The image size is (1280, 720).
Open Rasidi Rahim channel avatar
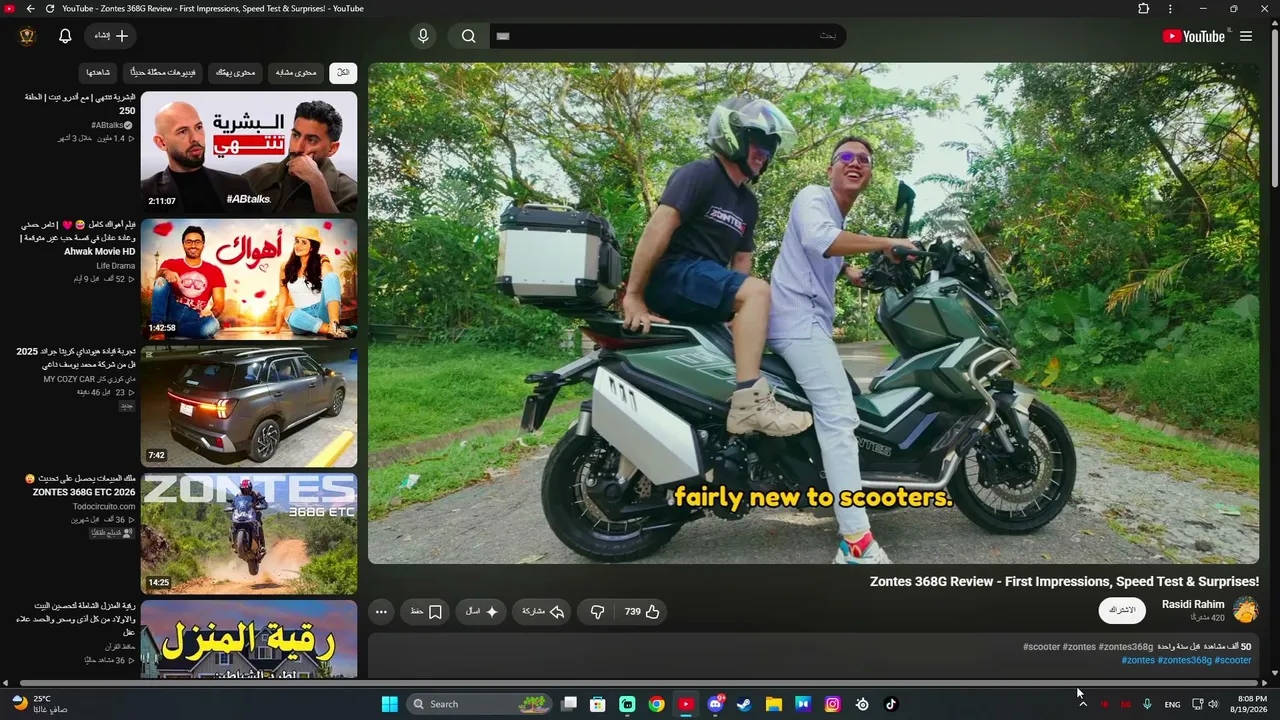pyautogui.click(x=1245, y=610)
